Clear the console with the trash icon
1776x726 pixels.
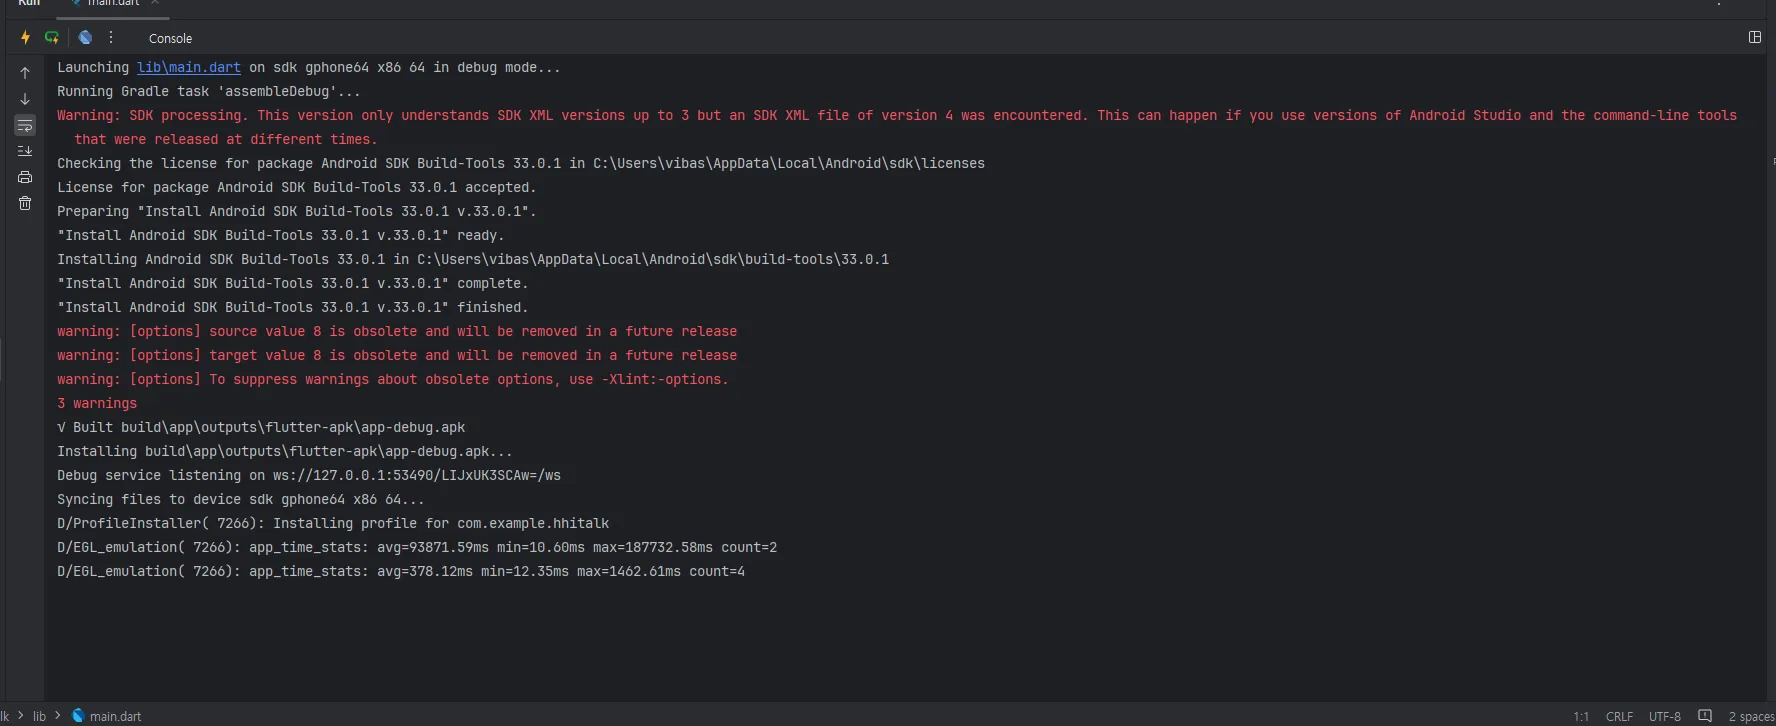point(25,203)
